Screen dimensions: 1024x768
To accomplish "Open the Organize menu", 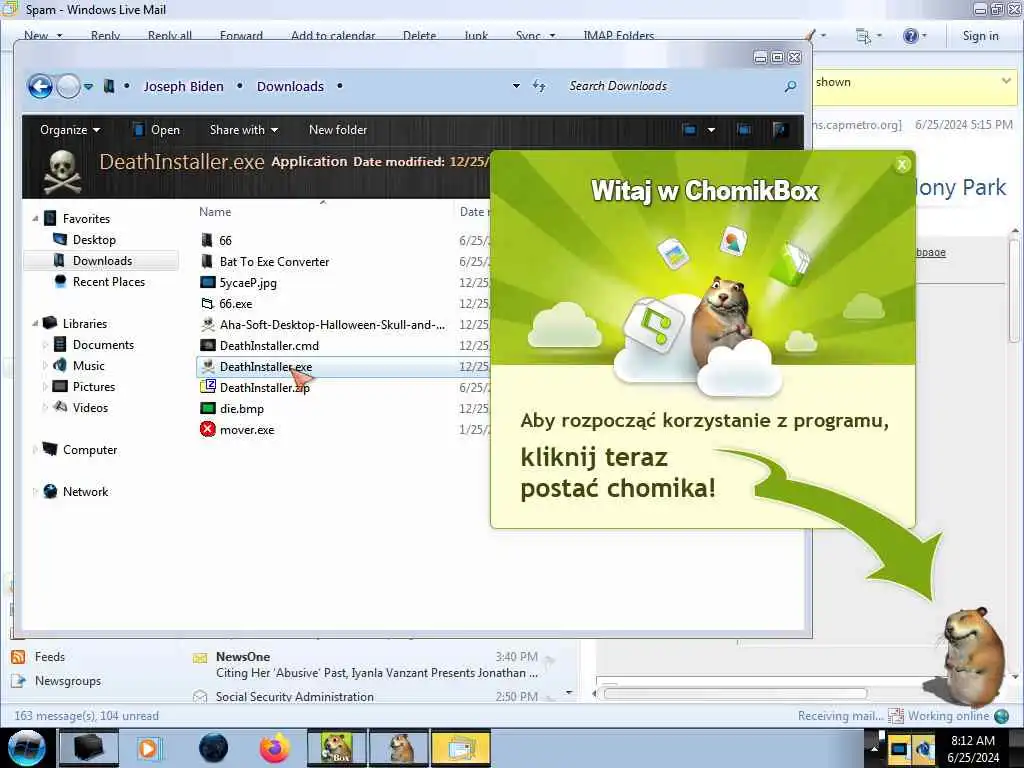I will pyautogui.click(x=70, y=130).
